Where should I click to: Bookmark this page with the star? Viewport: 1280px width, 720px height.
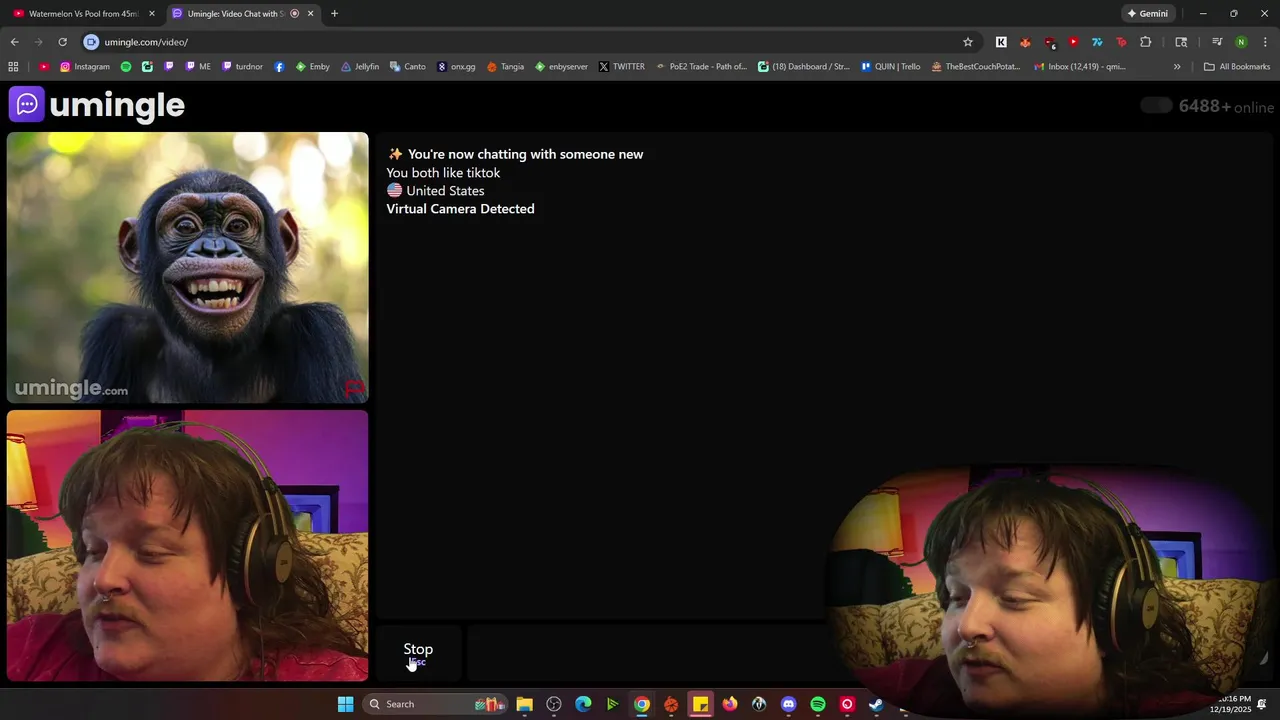[967, 42]
